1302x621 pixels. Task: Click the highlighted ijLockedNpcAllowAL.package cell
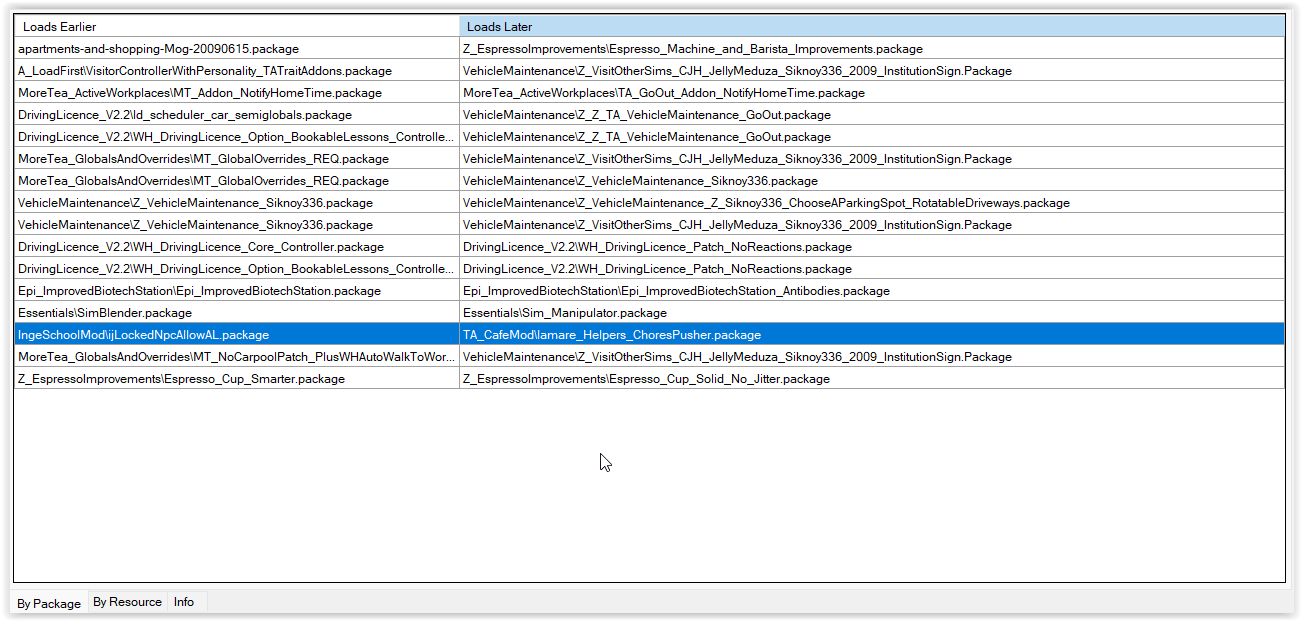coord(143,335)
